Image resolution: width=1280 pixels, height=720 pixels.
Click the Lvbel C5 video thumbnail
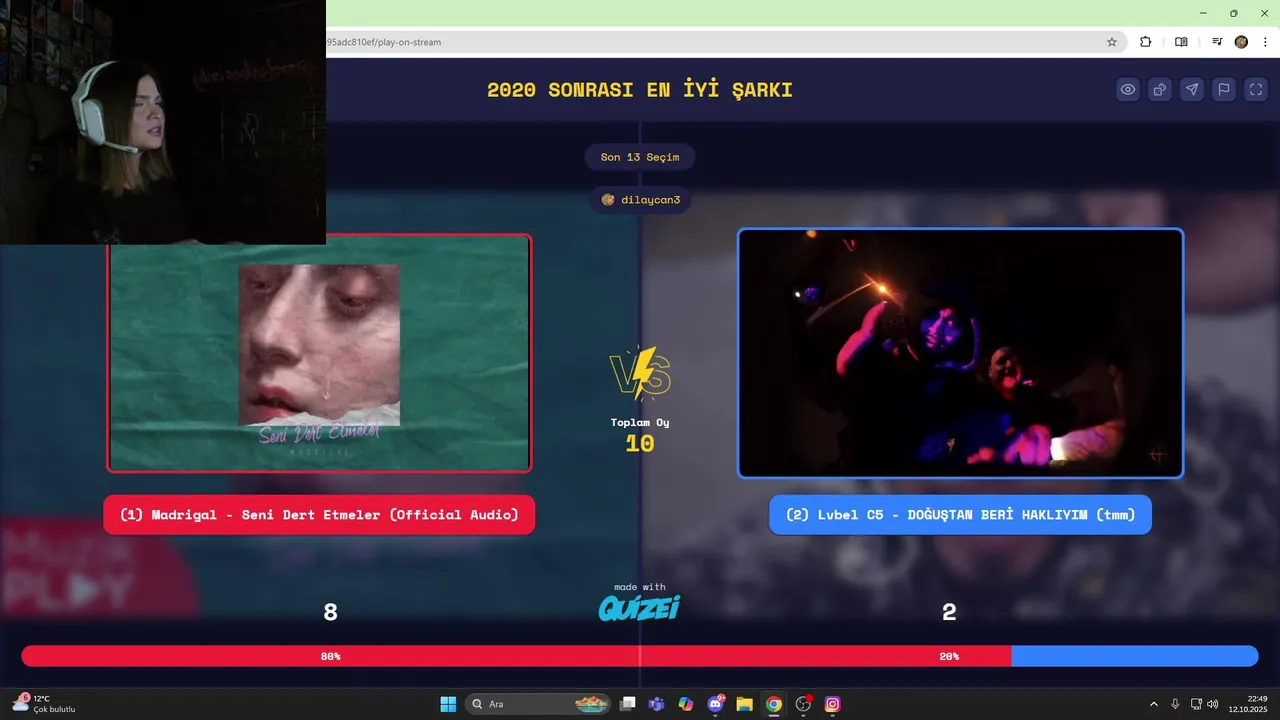[960, 353]
